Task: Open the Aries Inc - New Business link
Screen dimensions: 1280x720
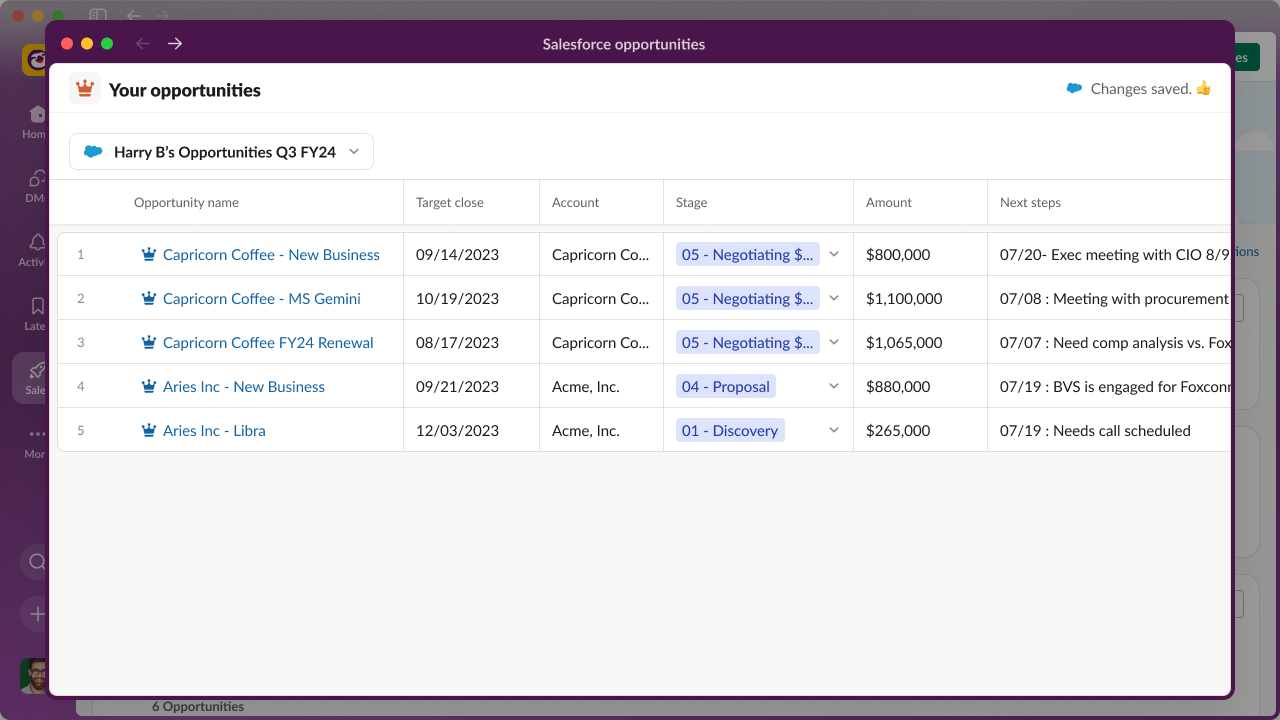Action: tap(244, 387)
